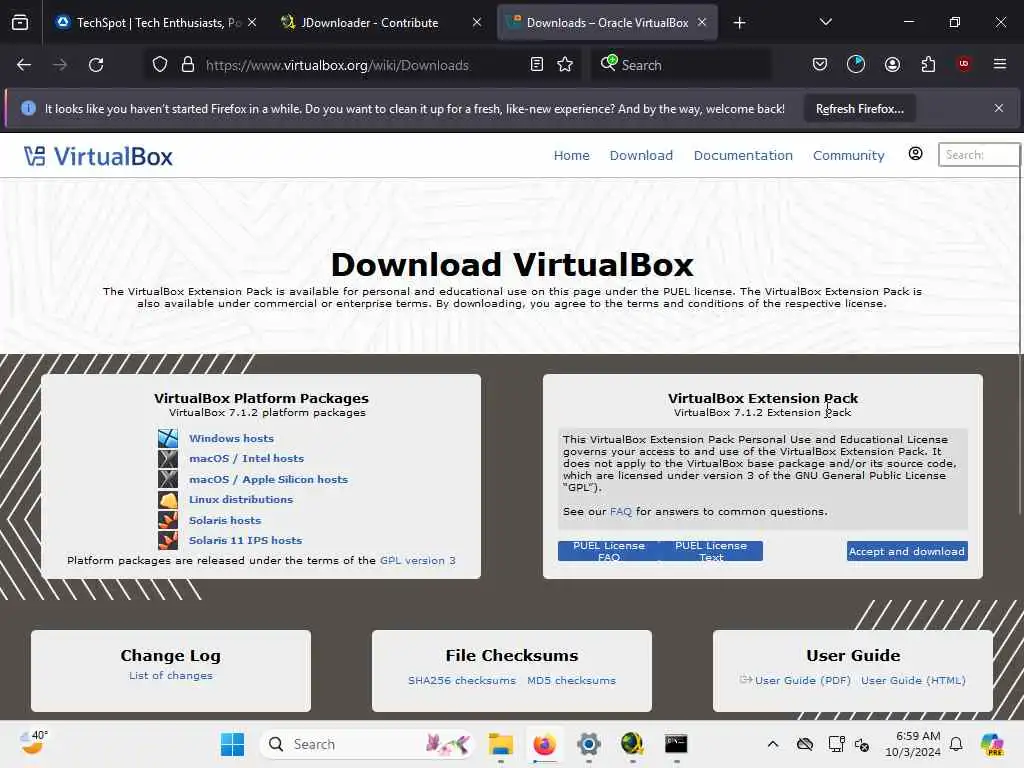Open the Windows hosts link
Screen dimensions: 1024x768
[231, 438]
